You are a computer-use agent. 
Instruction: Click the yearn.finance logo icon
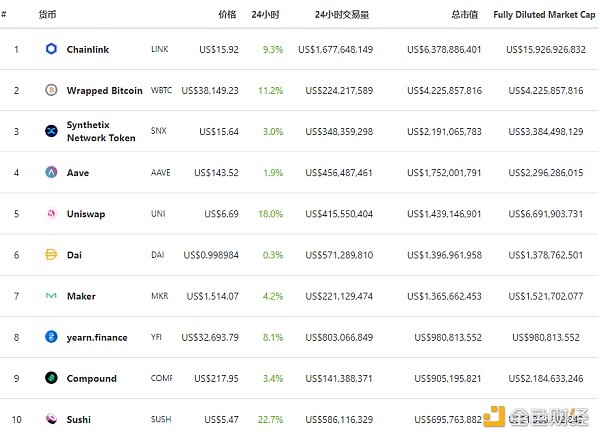pyautogui.click(x=52, y=337)
